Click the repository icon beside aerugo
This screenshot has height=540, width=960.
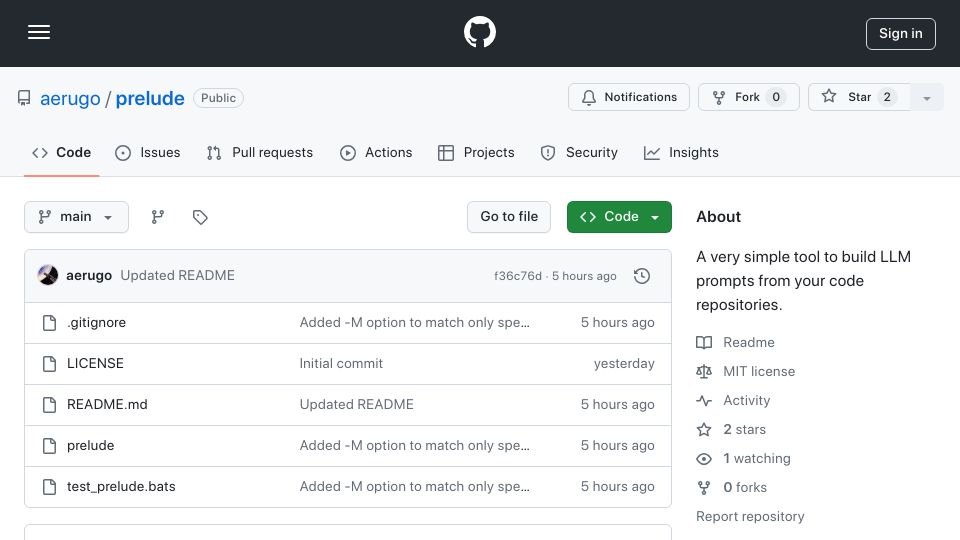click(x=24, y=98)
